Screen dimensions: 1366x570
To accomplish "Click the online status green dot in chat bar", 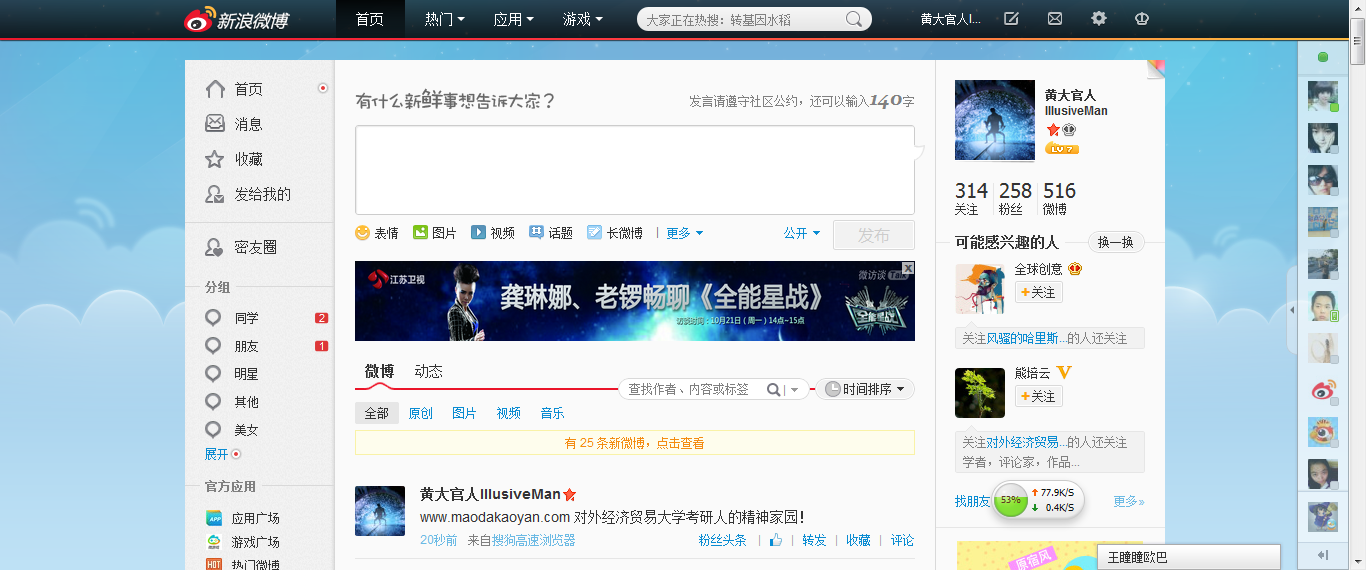I will click(x=1323, y=57).
